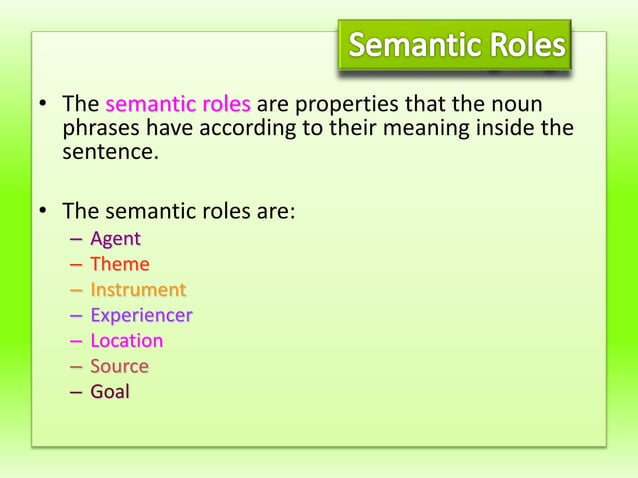Image resolution: width=638 pixels, height=478 pixels.
Task: Select the Theme list item
Action: (120, 264)
